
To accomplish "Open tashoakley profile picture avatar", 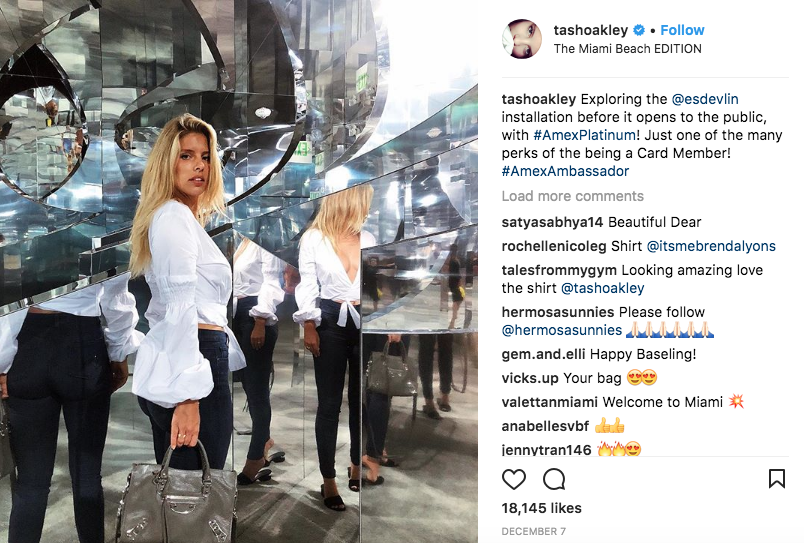I will (522, 39).
